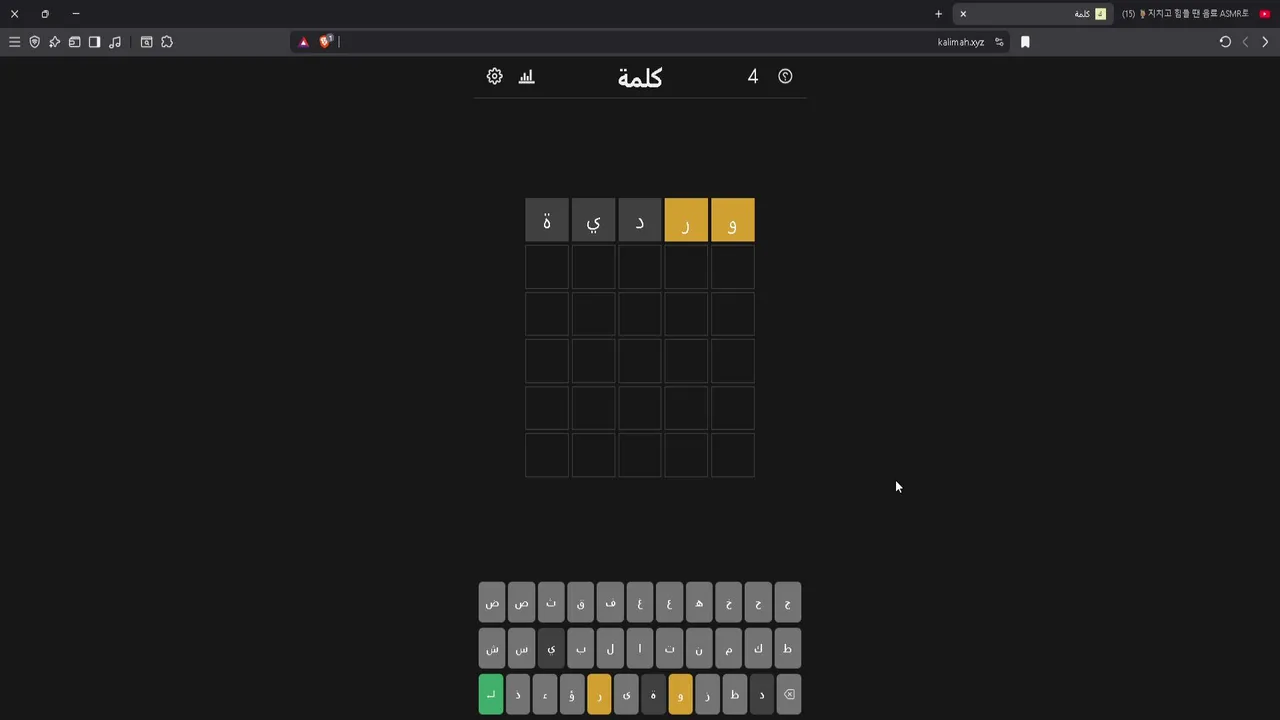
Task: Open the Leo AI sparkle icon
Action: 54,42
